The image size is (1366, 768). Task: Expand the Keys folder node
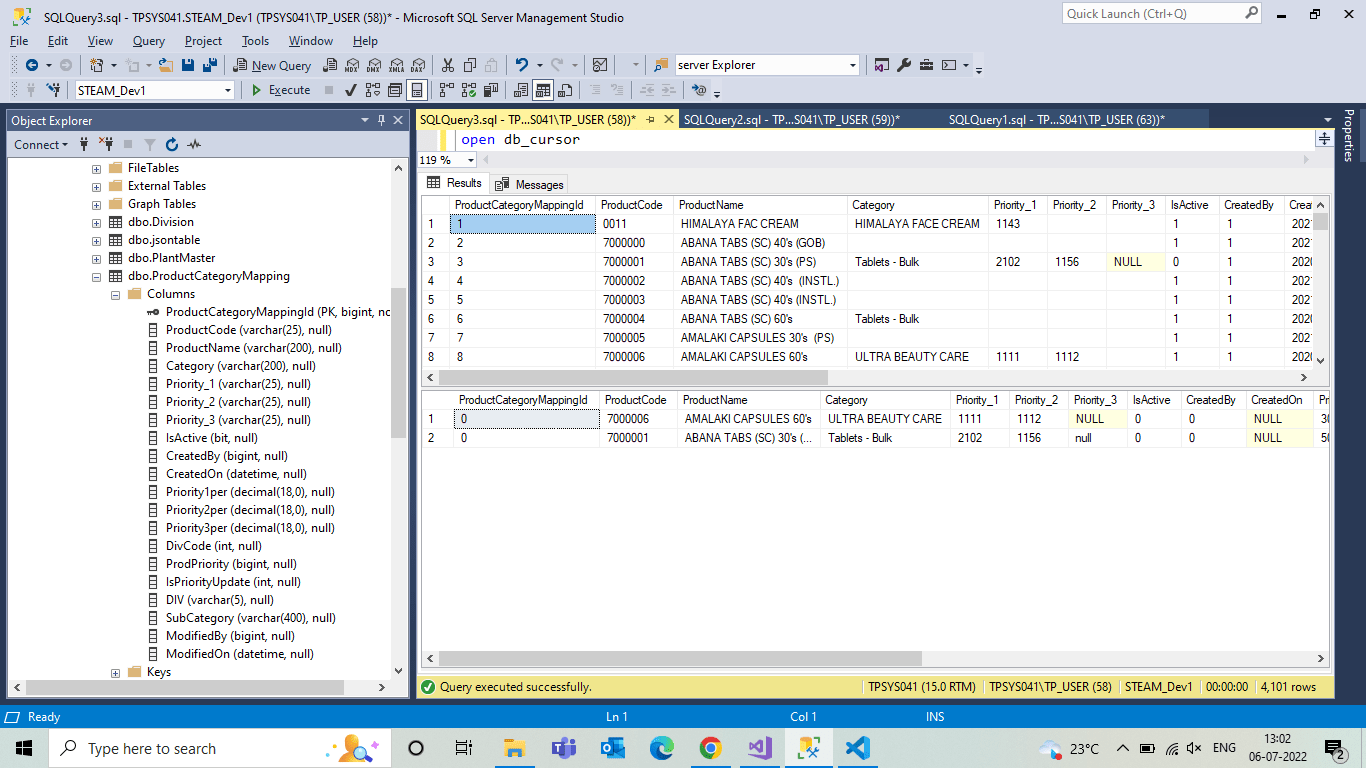115,672
